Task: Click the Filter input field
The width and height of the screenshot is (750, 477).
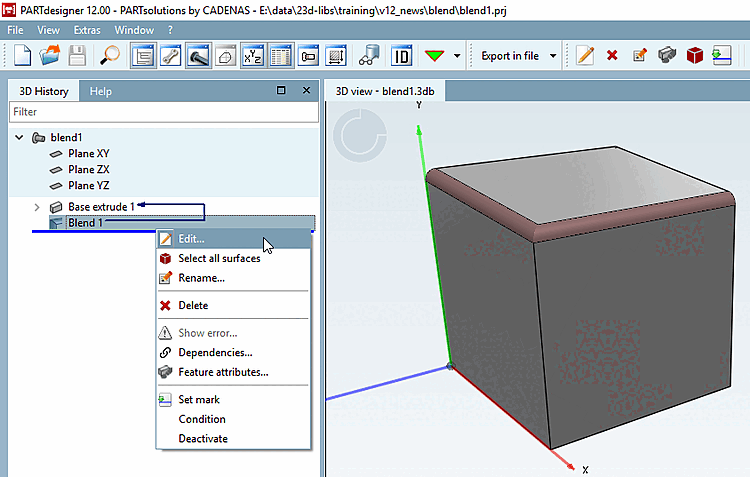Action: coord(161,112)
